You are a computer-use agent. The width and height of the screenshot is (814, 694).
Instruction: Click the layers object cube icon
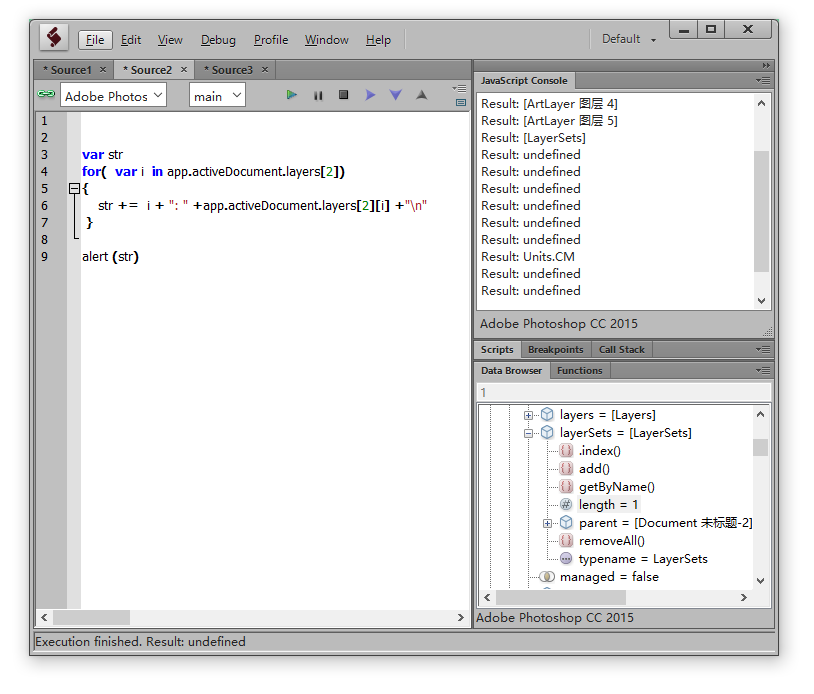(x=547, y=414)
